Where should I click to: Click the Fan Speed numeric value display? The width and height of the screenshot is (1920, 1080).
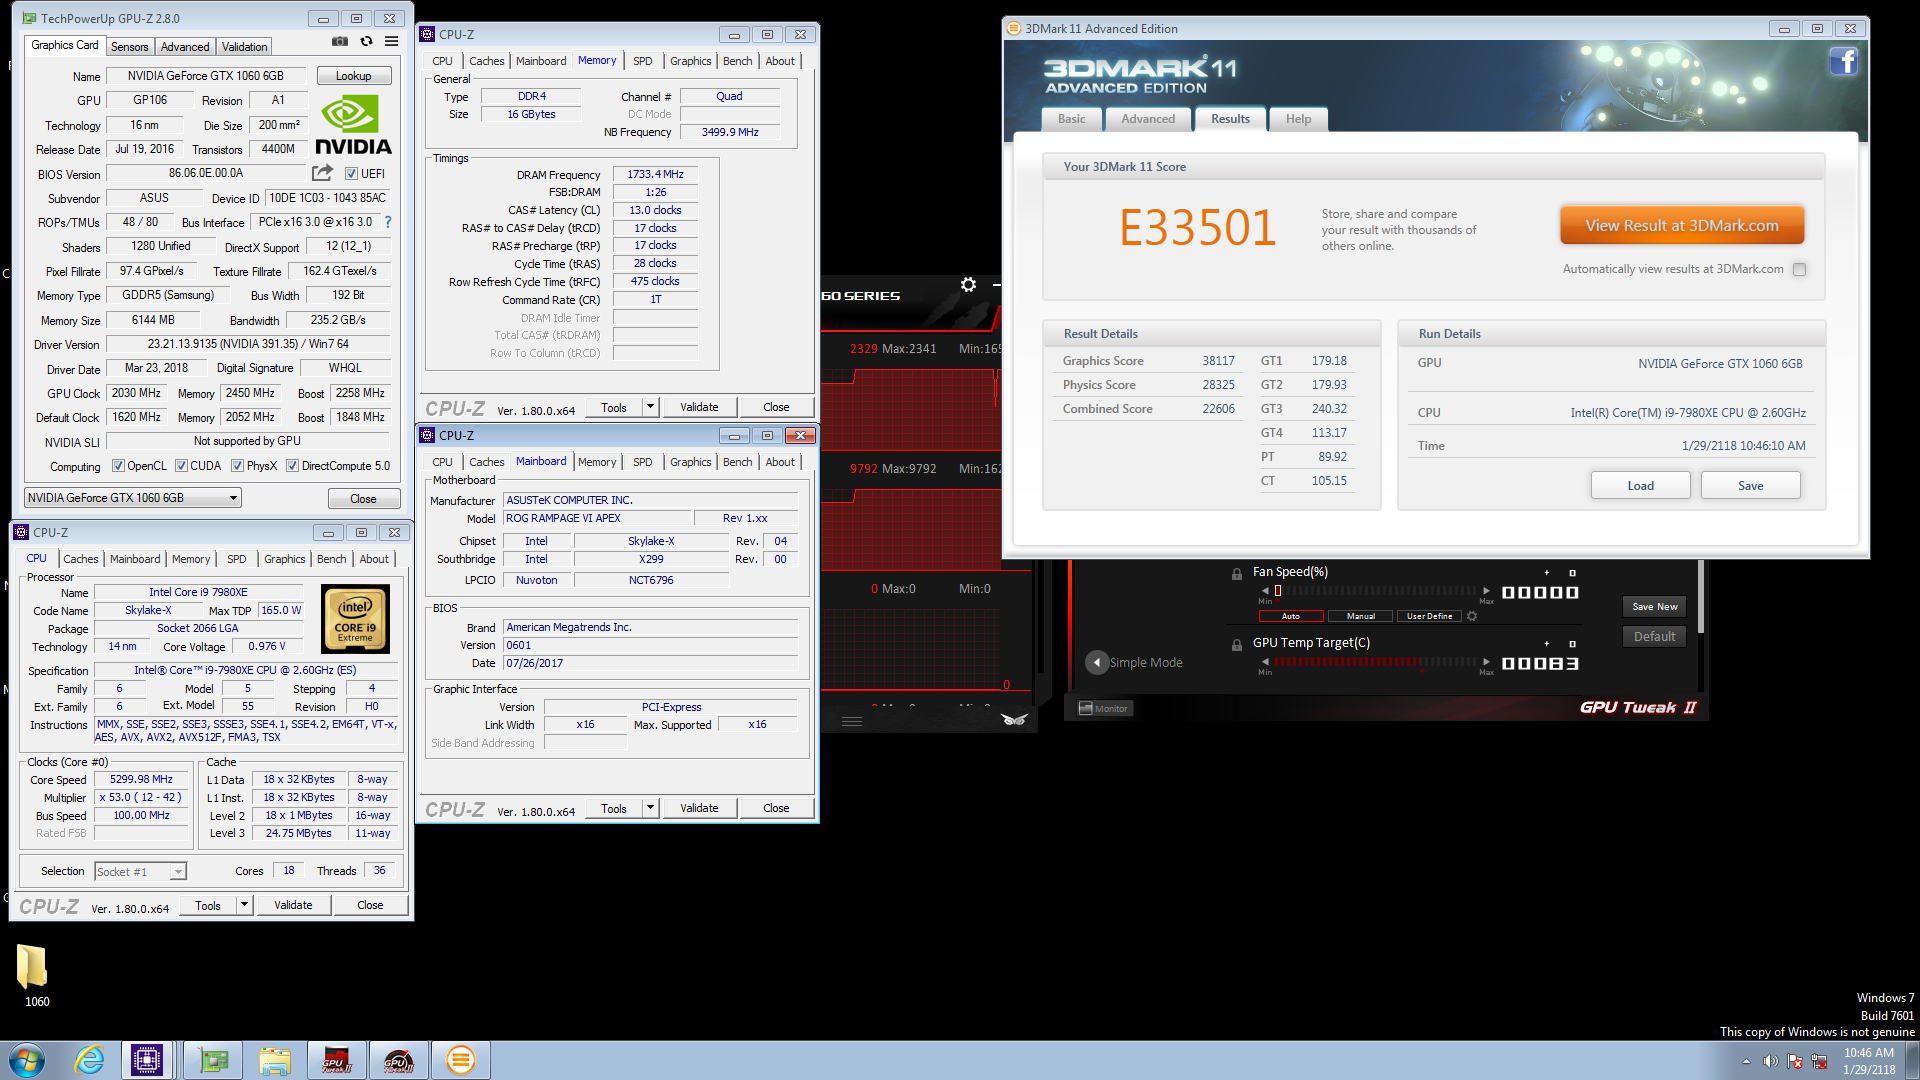pyautogui.click(x=1540, y=592)
